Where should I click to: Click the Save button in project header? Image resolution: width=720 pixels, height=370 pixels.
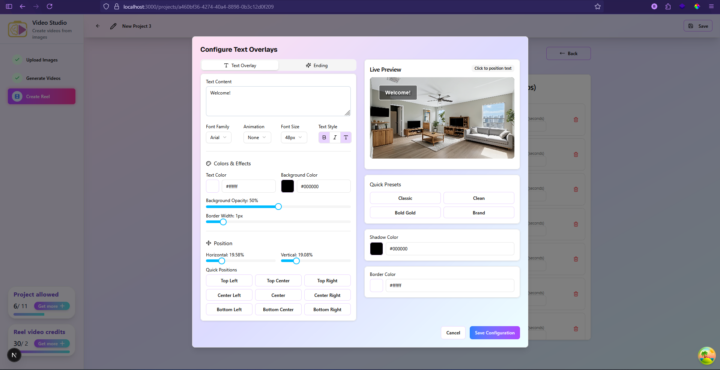point(698,26)
